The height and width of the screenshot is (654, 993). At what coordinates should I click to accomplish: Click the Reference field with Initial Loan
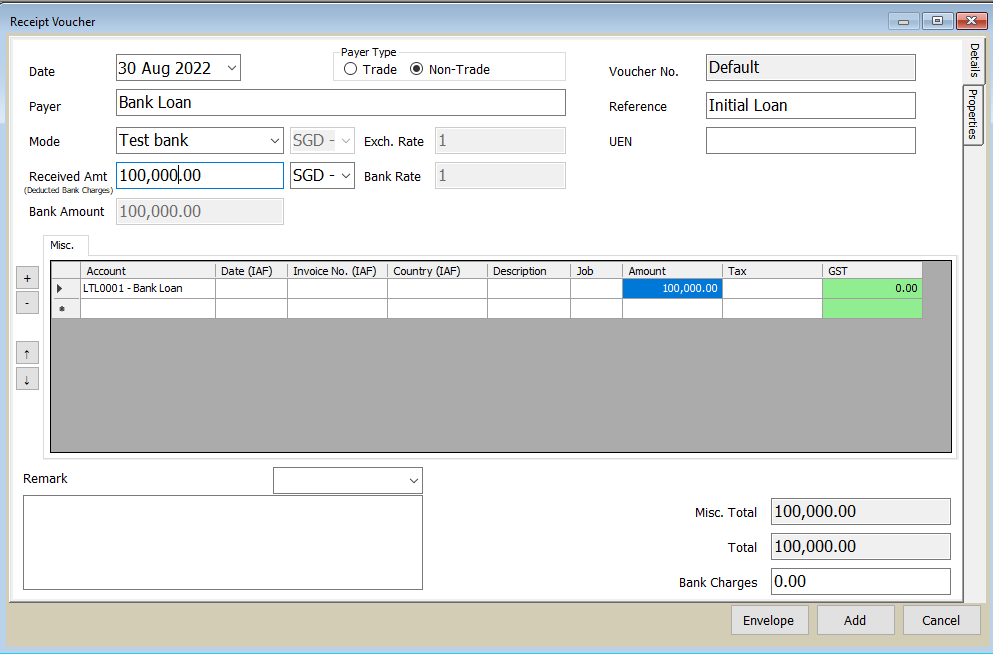tap(811, 106)
